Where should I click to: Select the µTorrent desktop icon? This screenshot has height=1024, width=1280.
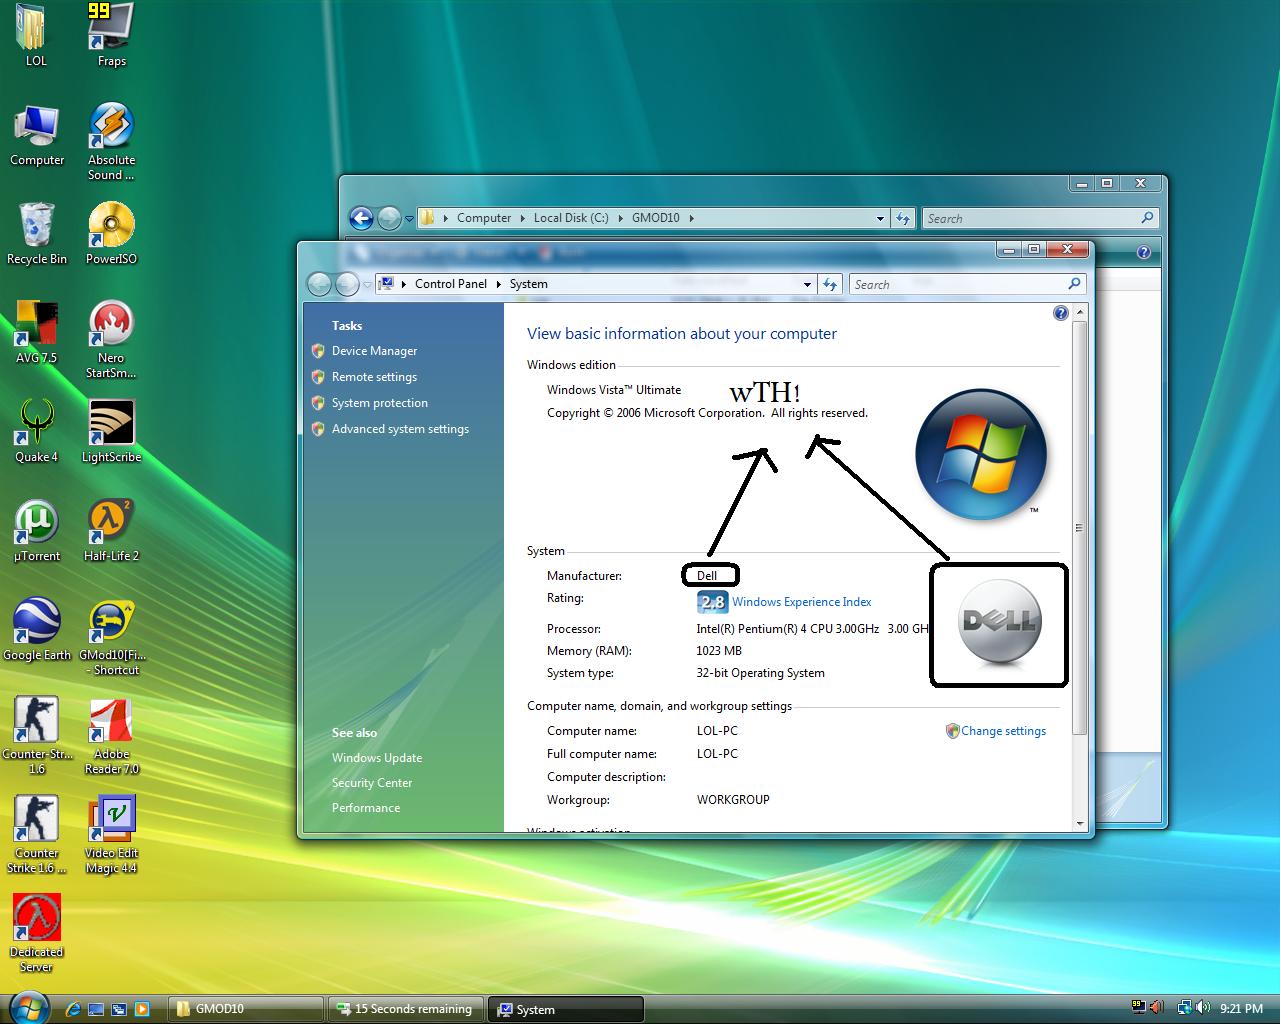36,530
